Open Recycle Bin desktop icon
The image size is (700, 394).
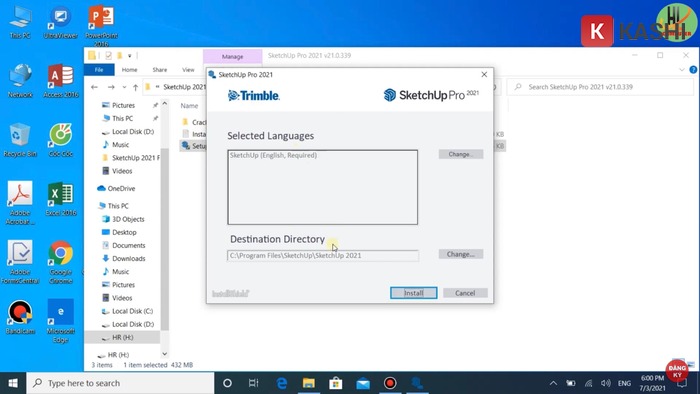tap(20, 140)
